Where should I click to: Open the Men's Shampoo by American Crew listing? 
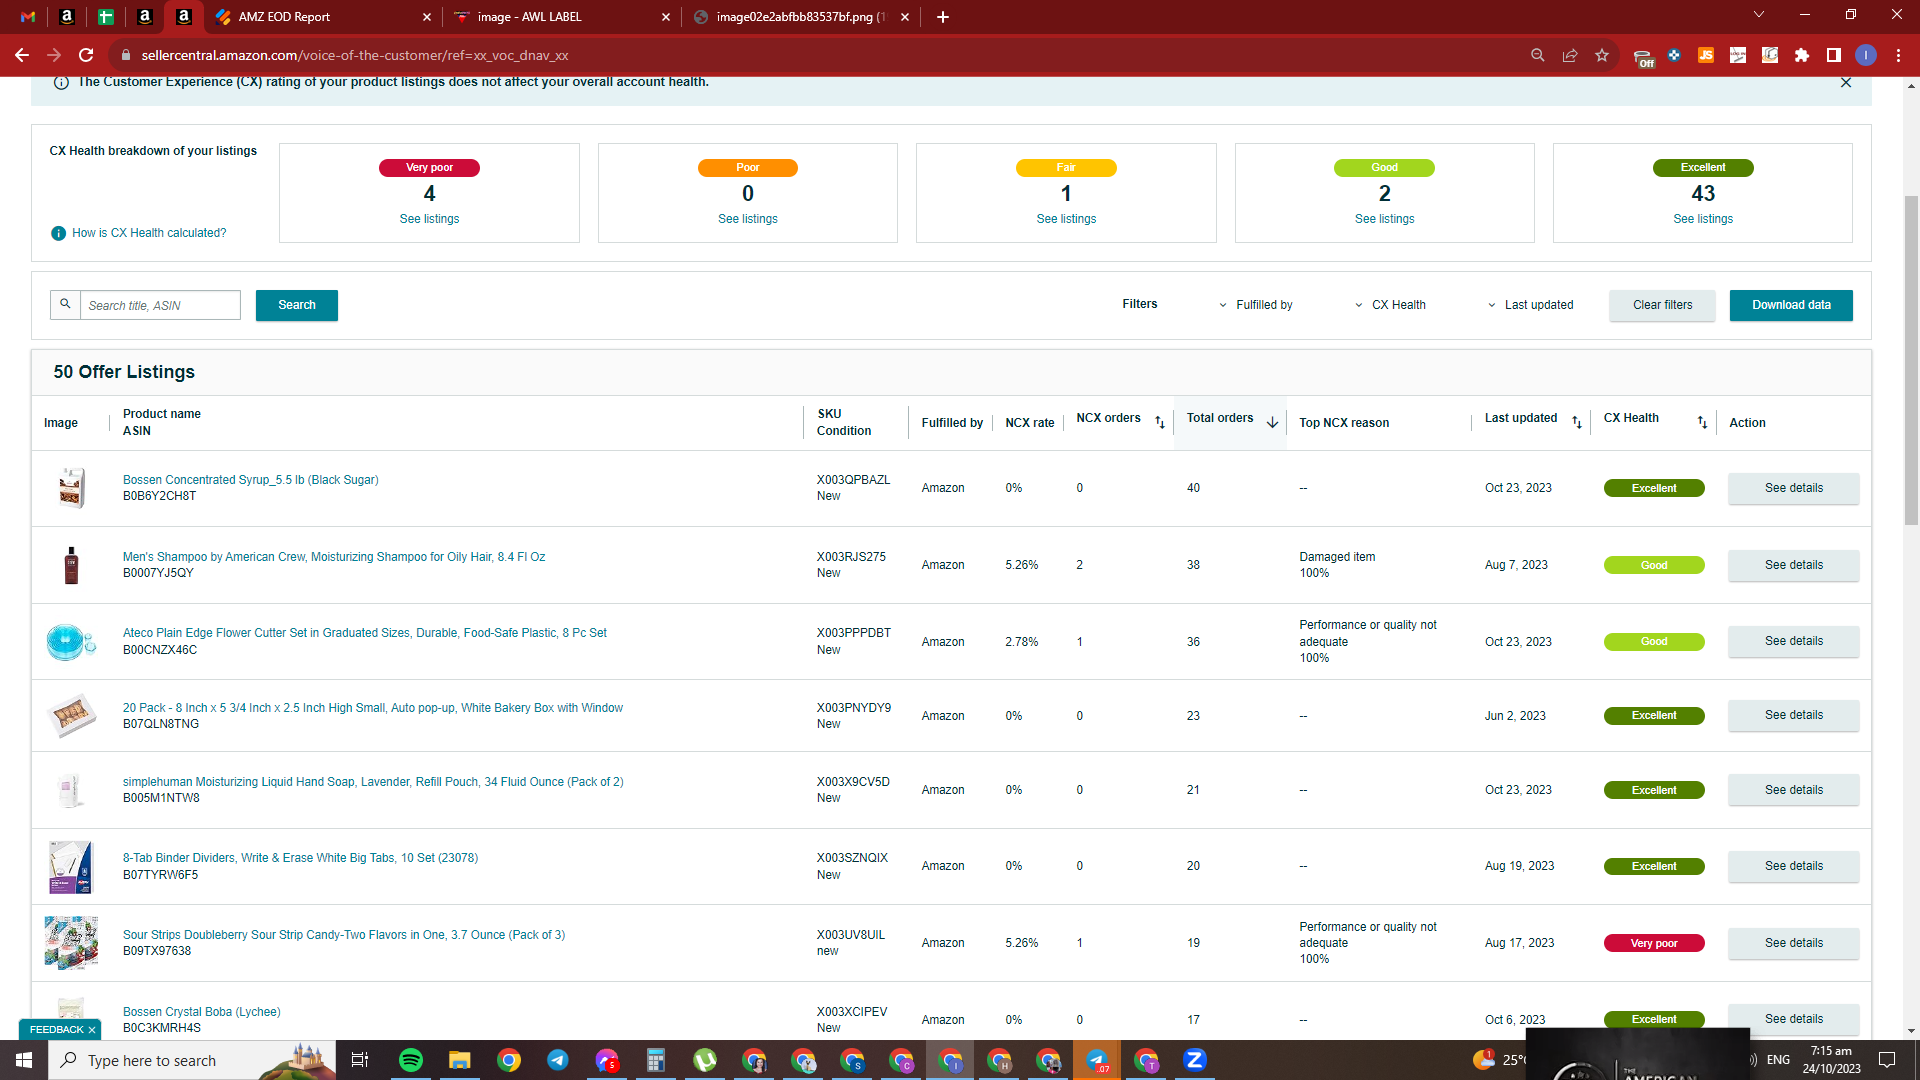pos(334,557)
